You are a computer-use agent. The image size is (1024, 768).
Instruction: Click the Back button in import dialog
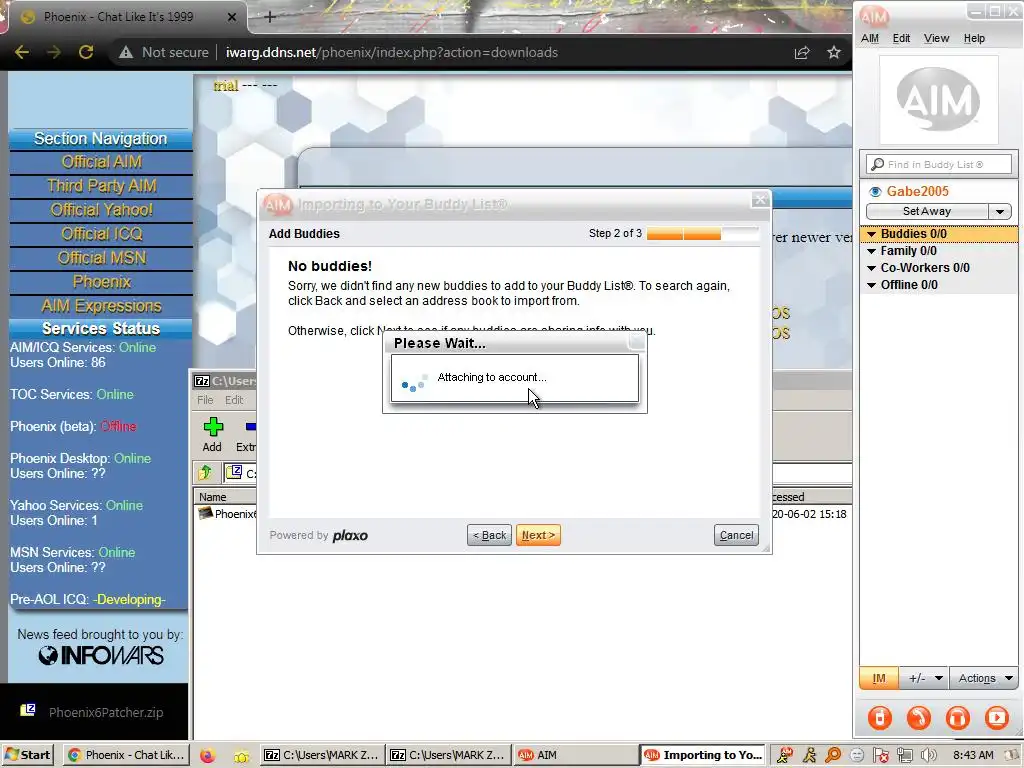click(489, 535)
